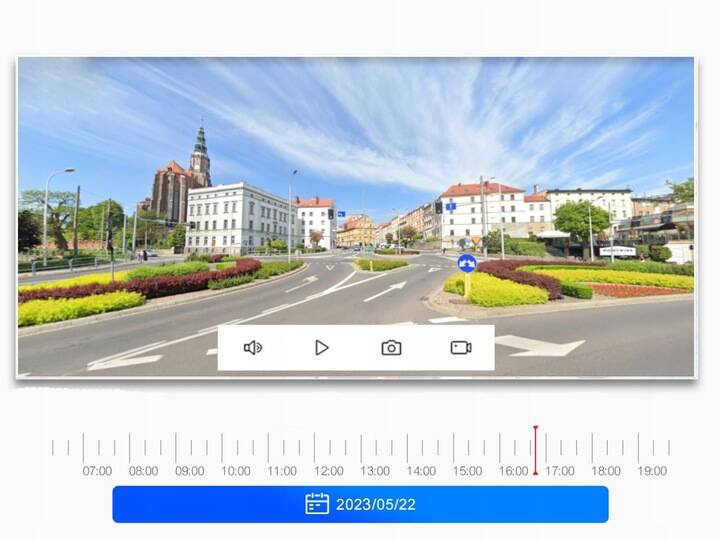The height and width of the screenshot is (540, 720).
Task: Start playback with the play button
Action: (x=322, y=348)
